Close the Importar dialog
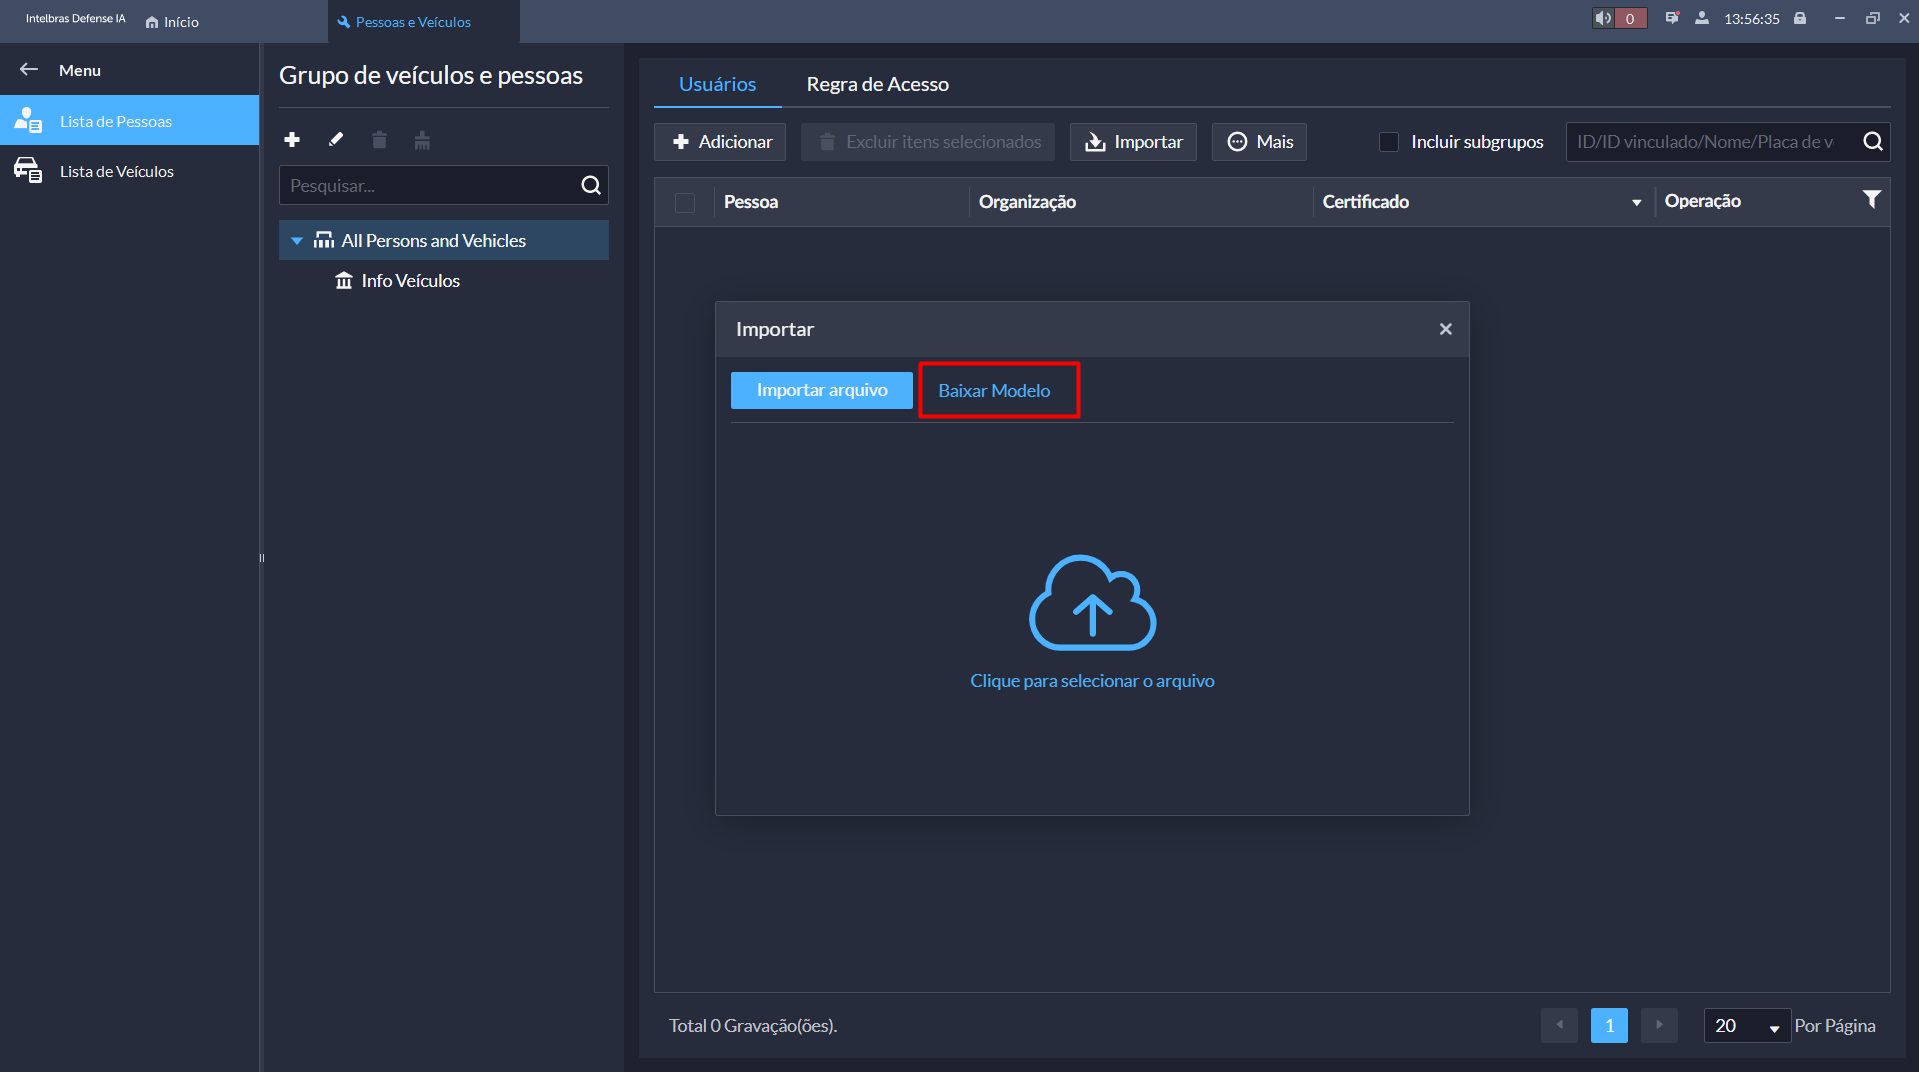 (1445, 329)
